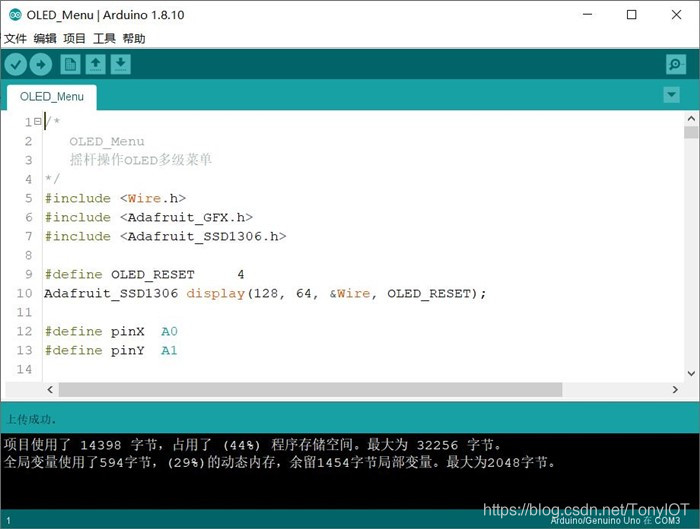
Task: Click '#define OLED_RESET' on line 9
Action: 119,274
